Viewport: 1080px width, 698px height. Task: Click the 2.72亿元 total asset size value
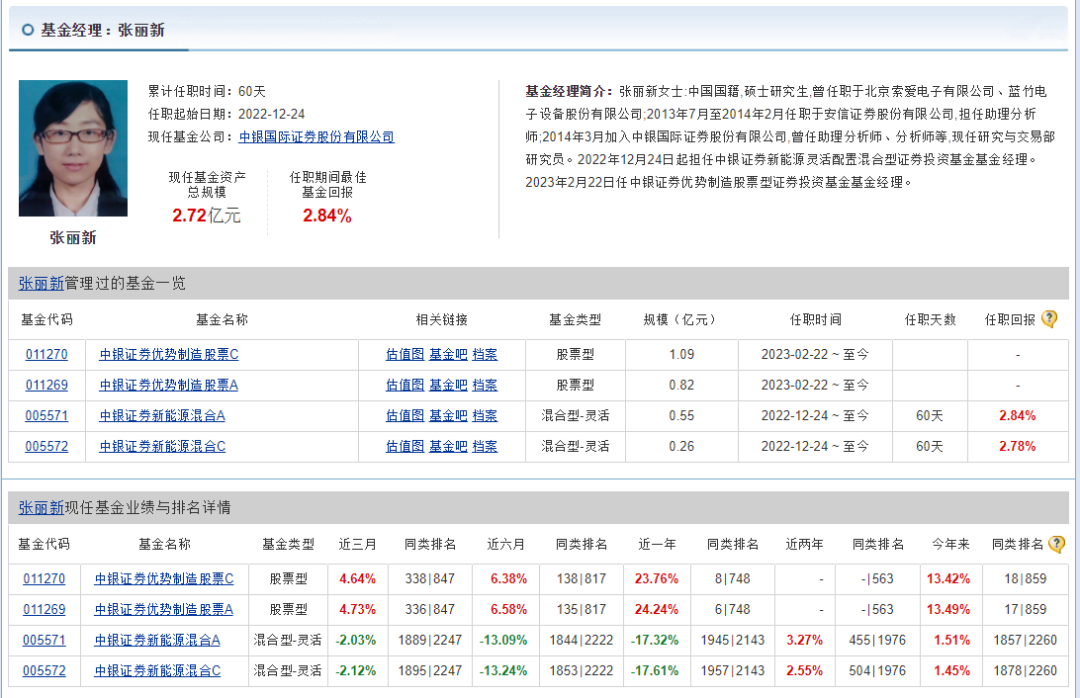[206, 216]
